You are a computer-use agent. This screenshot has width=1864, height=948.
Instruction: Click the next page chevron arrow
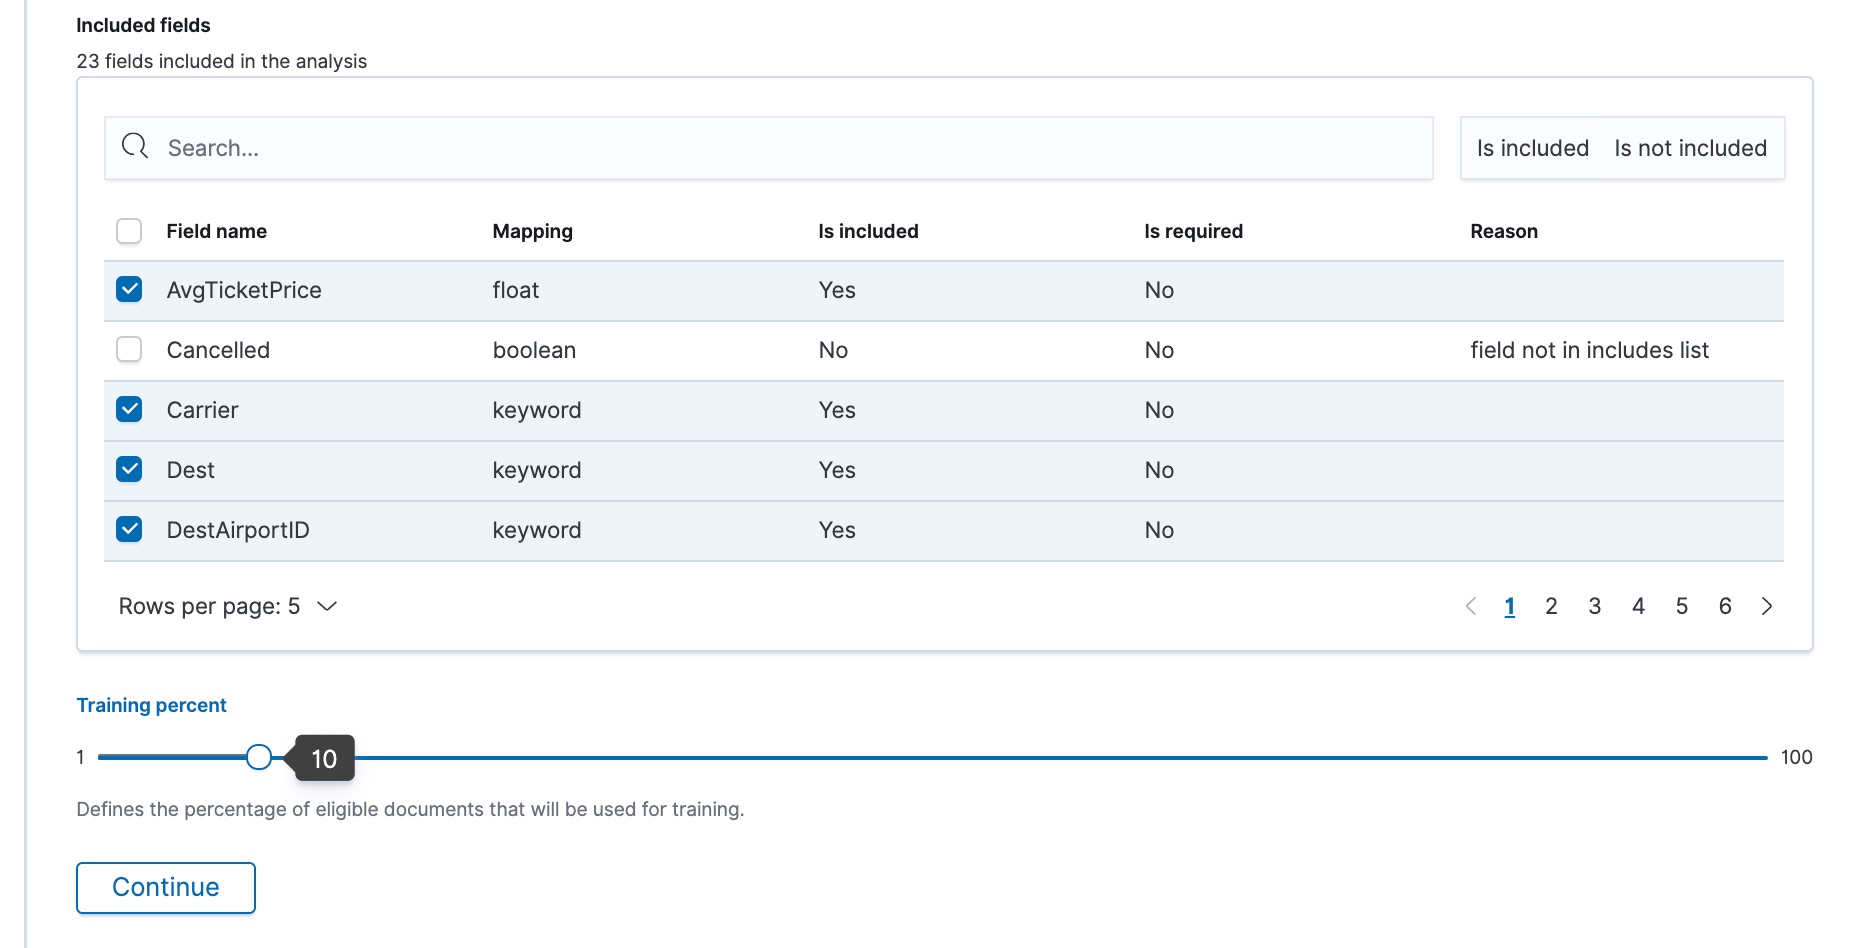point(1767,606)
